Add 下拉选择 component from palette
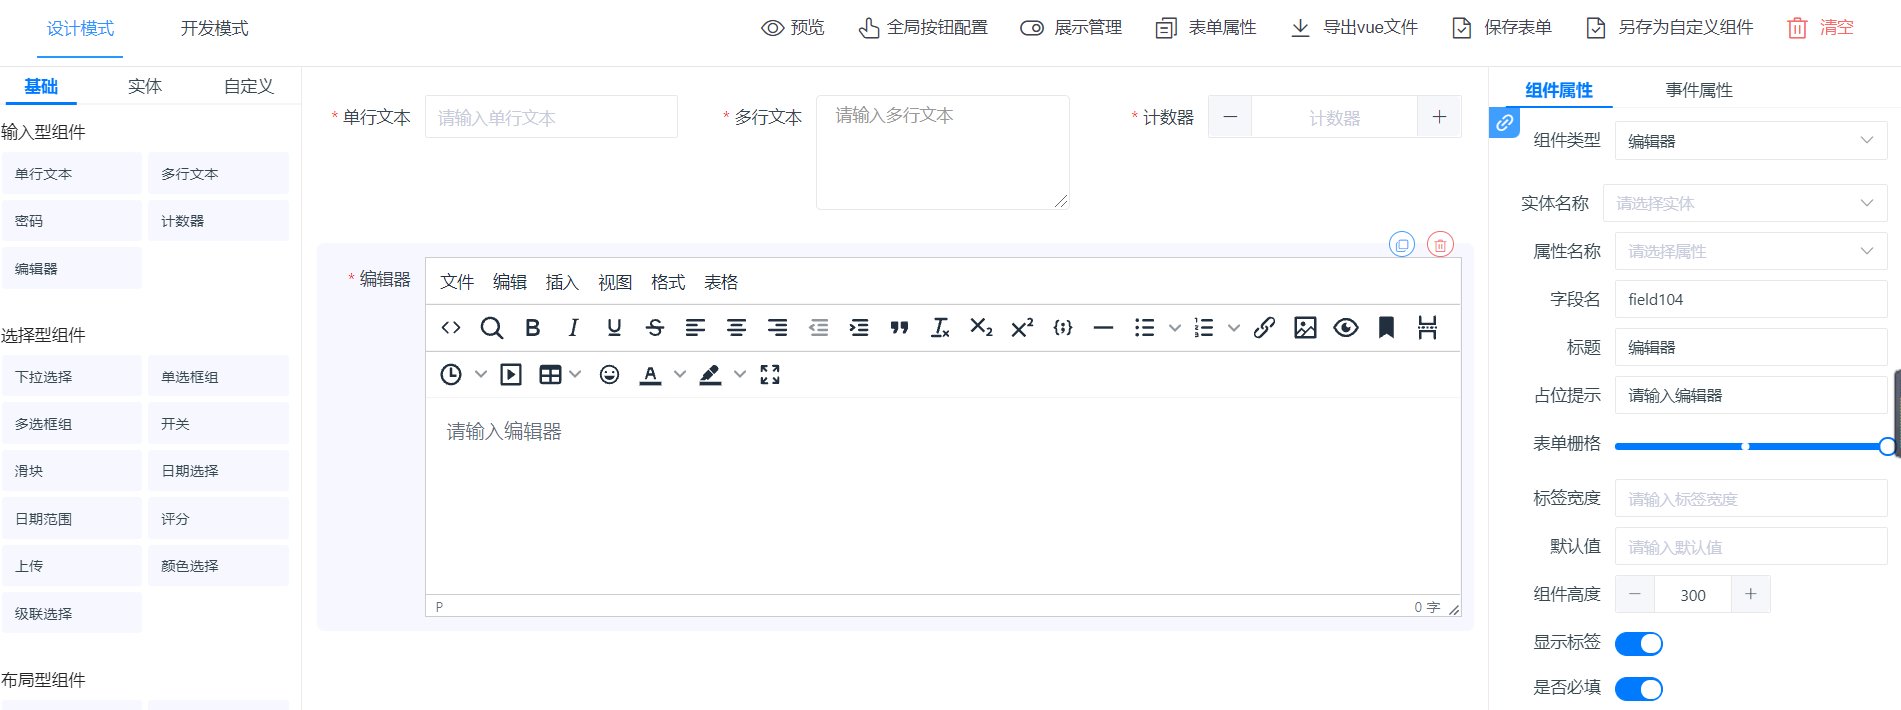 point(72,377)
